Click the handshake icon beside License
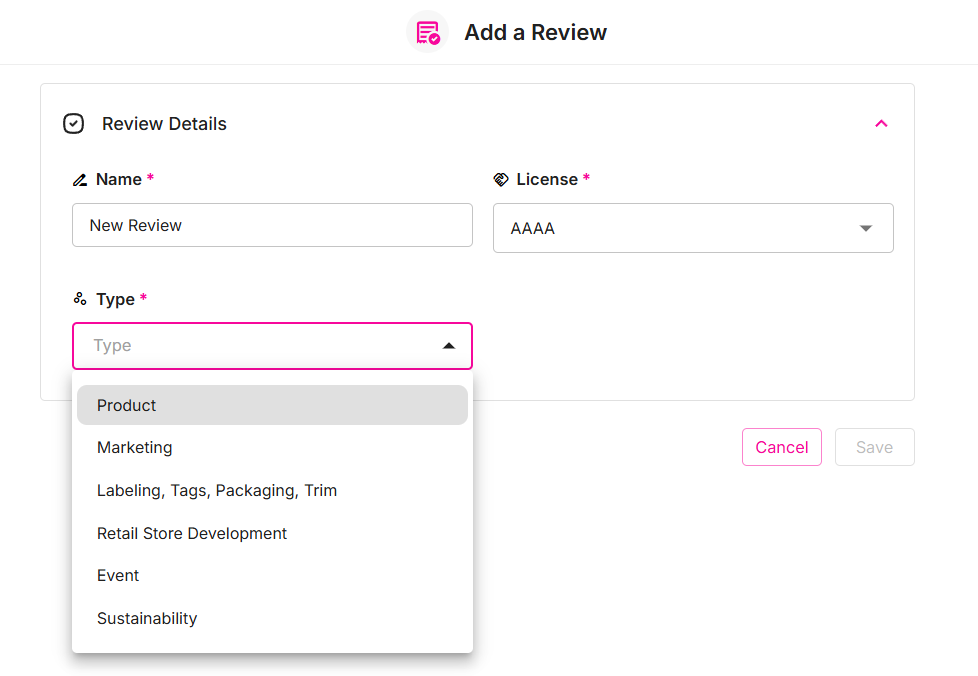Screen dimensions: 978x676 [x=501, y=180]
